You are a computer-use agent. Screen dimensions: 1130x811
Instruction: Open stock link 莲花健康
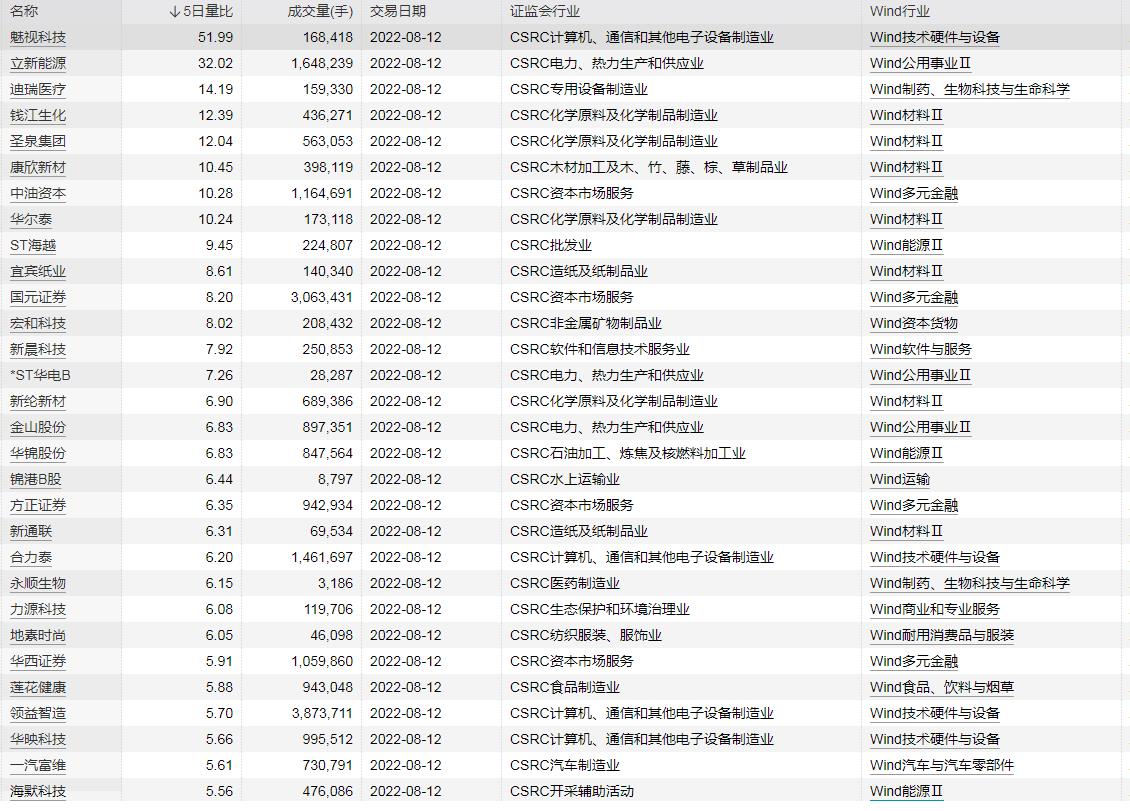pyautogui.click(x=38, y=687)
